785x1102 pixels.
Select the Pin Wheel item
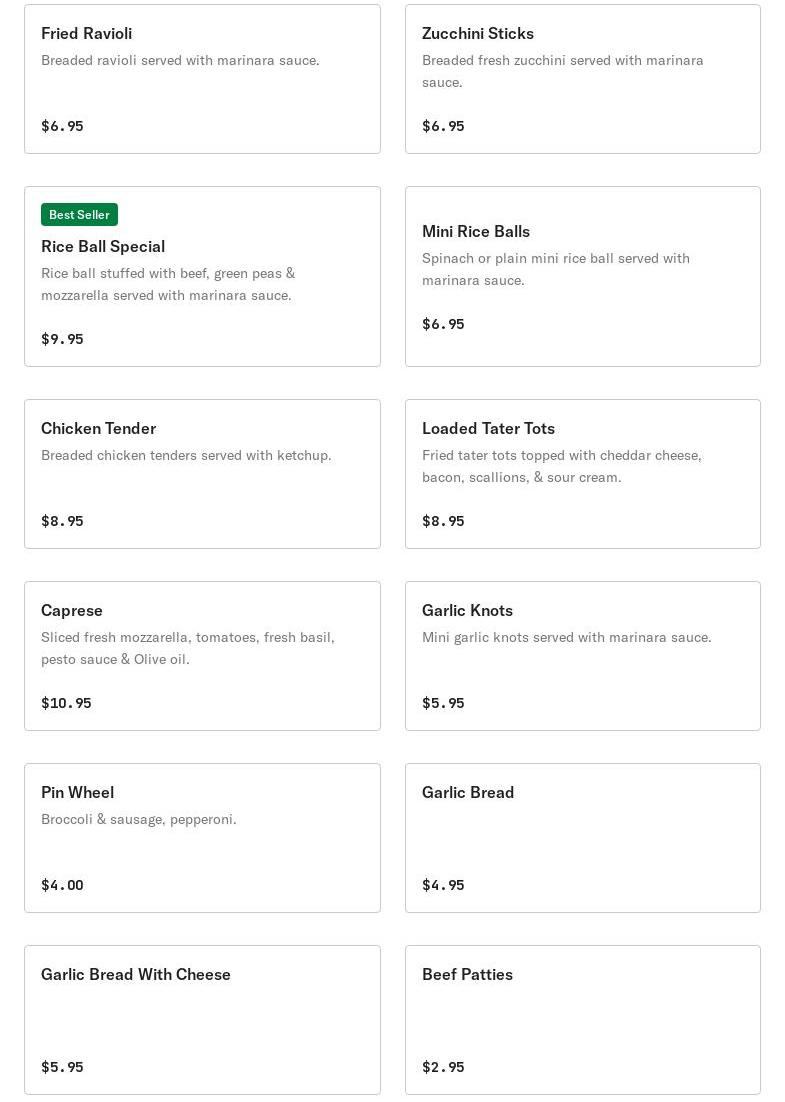tap(202, 838)
